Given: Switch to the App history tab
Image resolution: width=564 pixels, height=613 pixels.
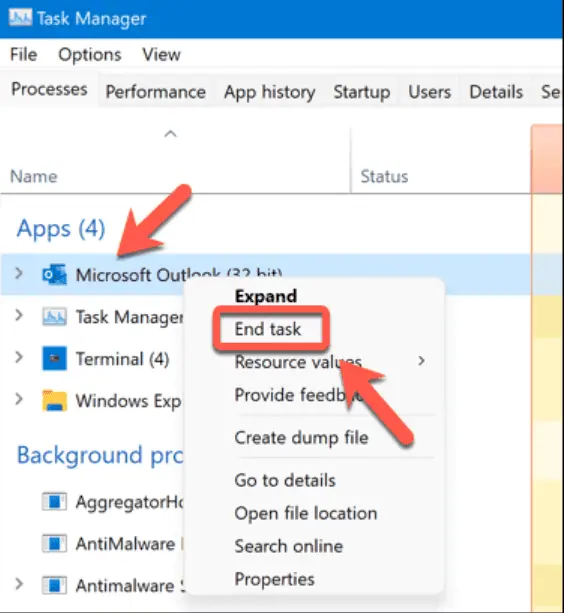Looking at the screenshot, I should [270, 92].
